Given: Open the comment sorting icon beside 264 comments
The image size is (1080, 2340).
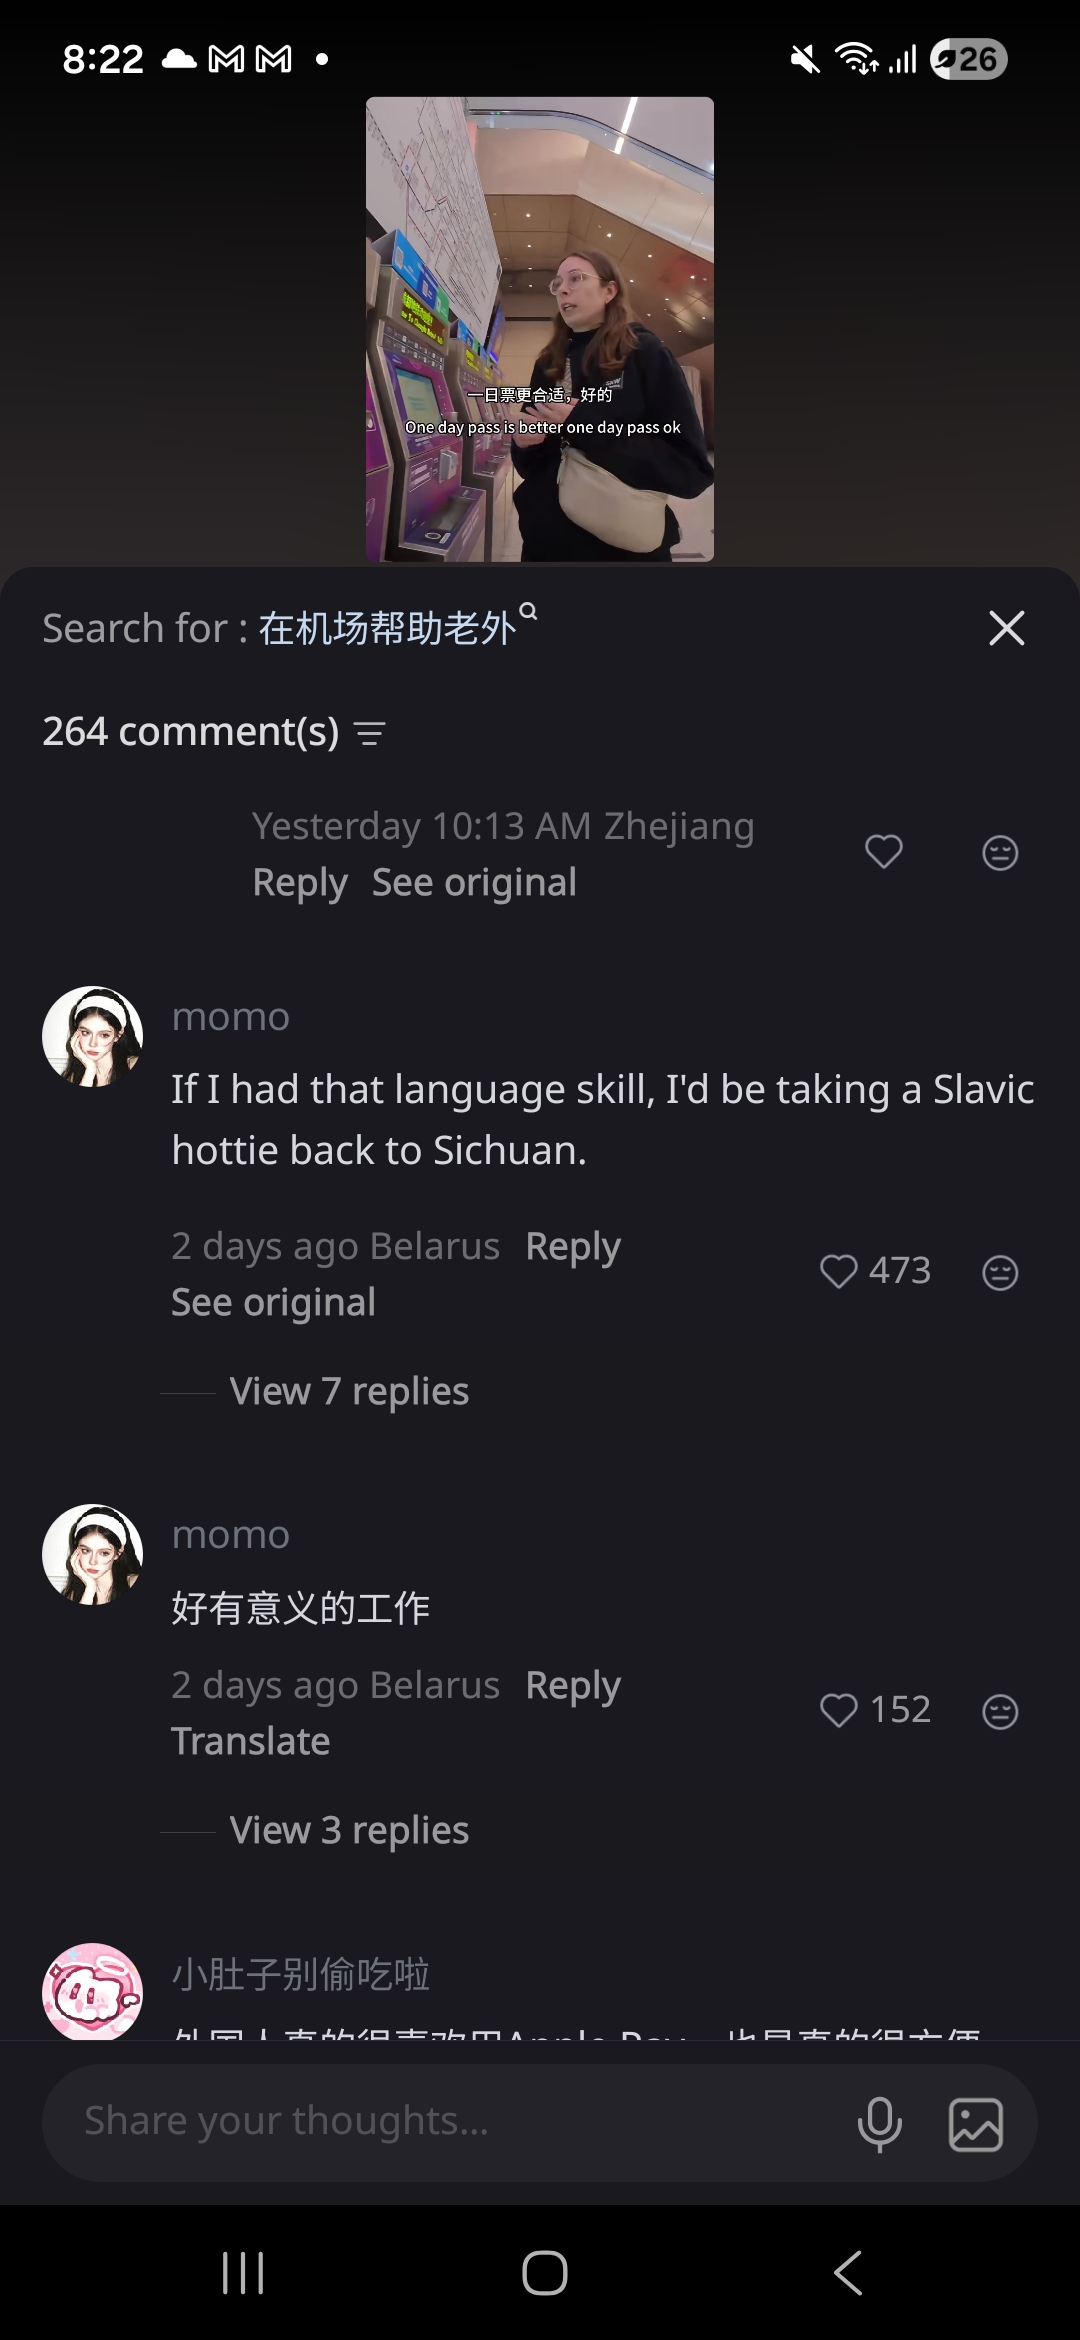Looking at the screenshot, I should pyautogui.click(x=371, y=731).
